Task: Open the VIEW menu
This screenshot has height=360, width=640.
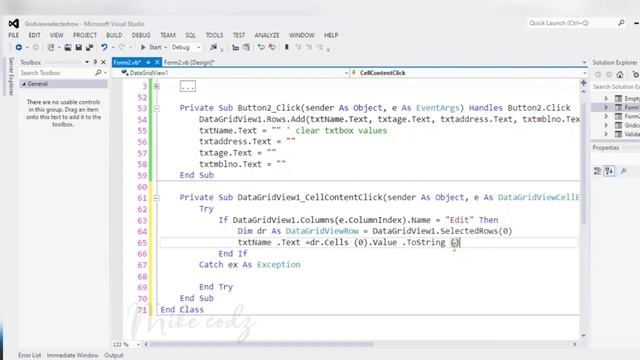Action: (x=56, y=36)
